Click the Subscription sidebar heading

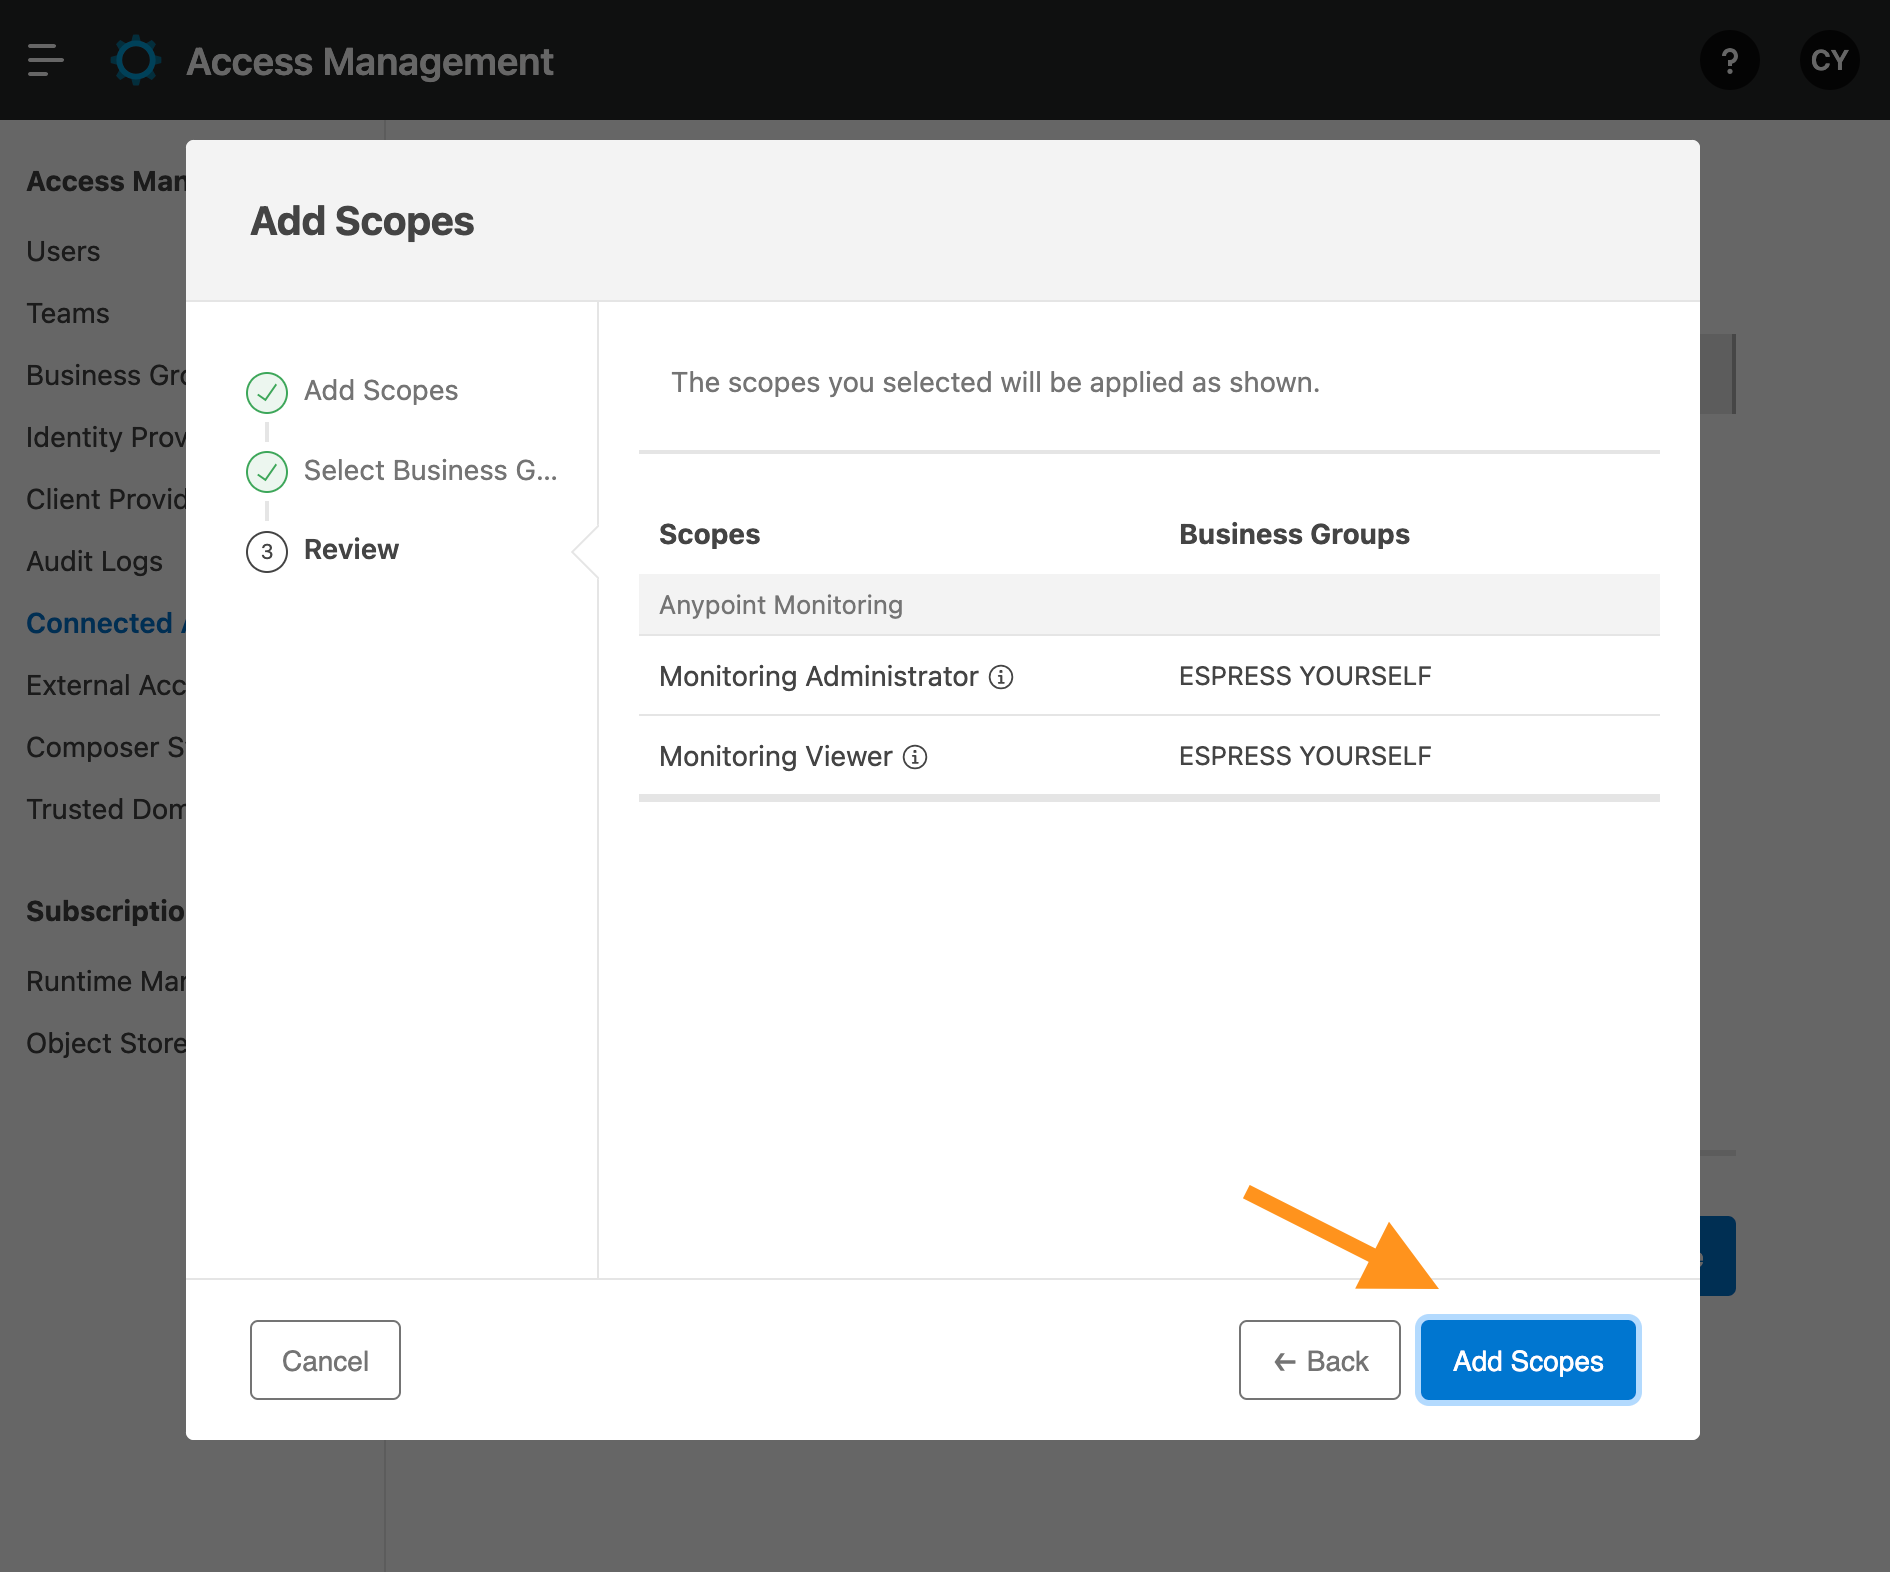click(106, 911)
